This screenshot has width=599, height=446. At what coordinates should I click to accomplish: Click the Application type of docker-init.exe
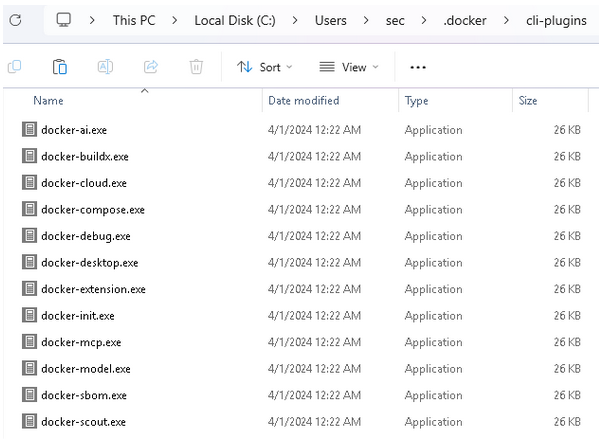coord(434,316)
